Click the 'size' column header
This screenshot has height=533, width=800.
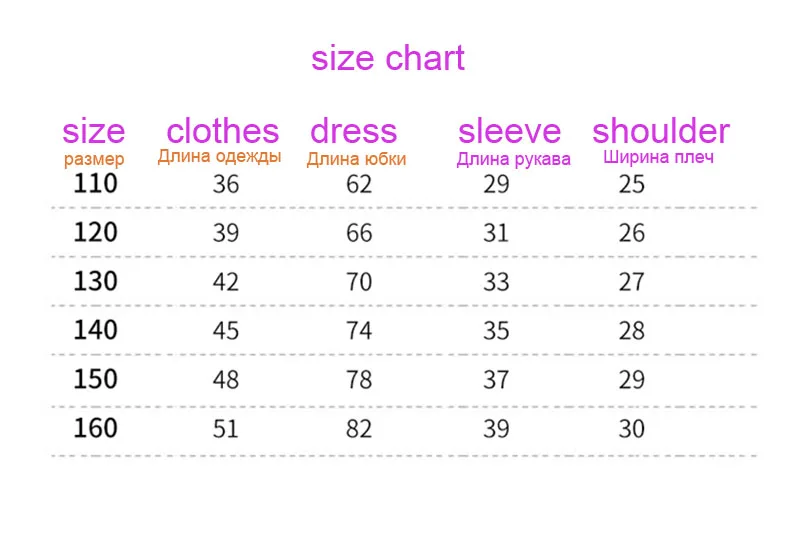[94, 131]
